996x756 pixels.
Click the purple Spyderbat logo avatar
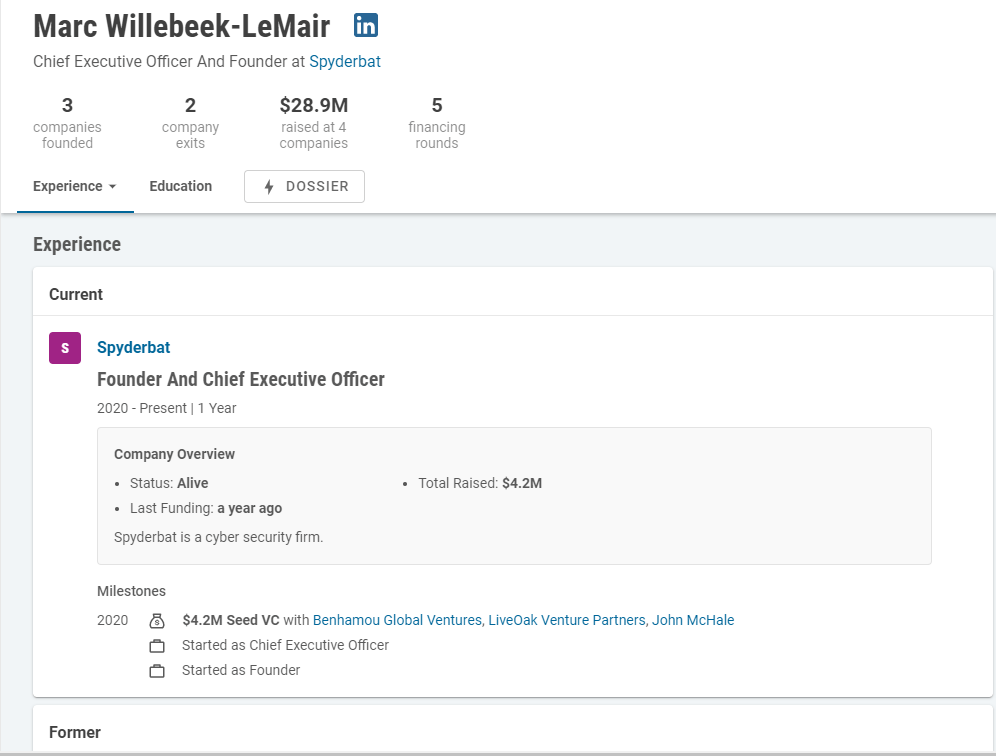coord(65,348)
